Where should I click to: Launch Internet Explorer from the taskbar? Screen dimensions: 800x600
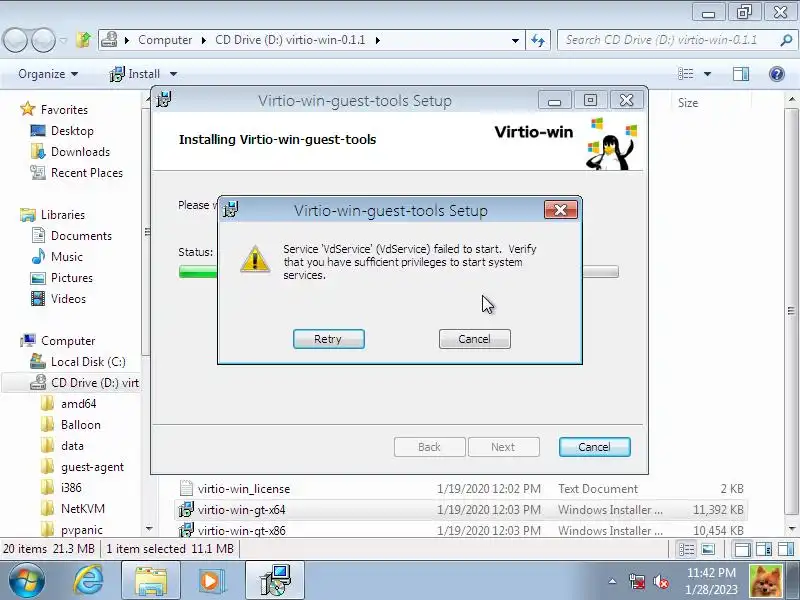click(88, 581)
